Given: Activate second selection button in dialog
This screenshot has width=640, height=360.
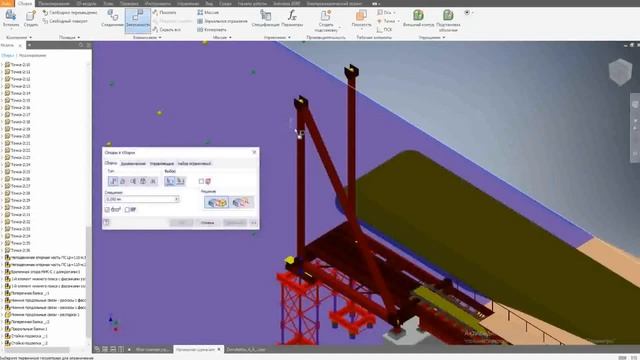Looking at the screenshot, I should click(180, 181).
